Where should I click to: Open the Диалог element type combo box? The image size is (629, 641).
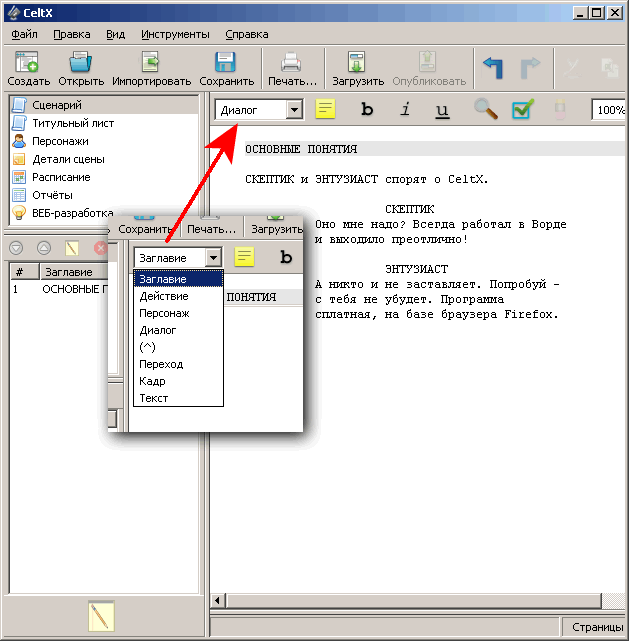259,110
